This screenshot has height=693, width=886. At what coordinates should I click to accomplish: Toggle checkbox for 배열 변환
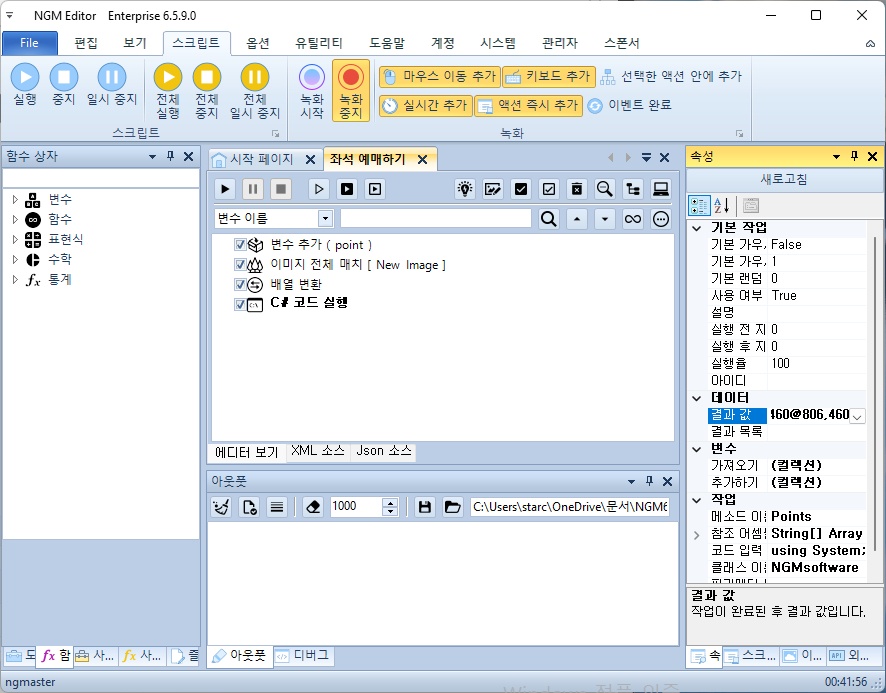[x=240, y=284]
